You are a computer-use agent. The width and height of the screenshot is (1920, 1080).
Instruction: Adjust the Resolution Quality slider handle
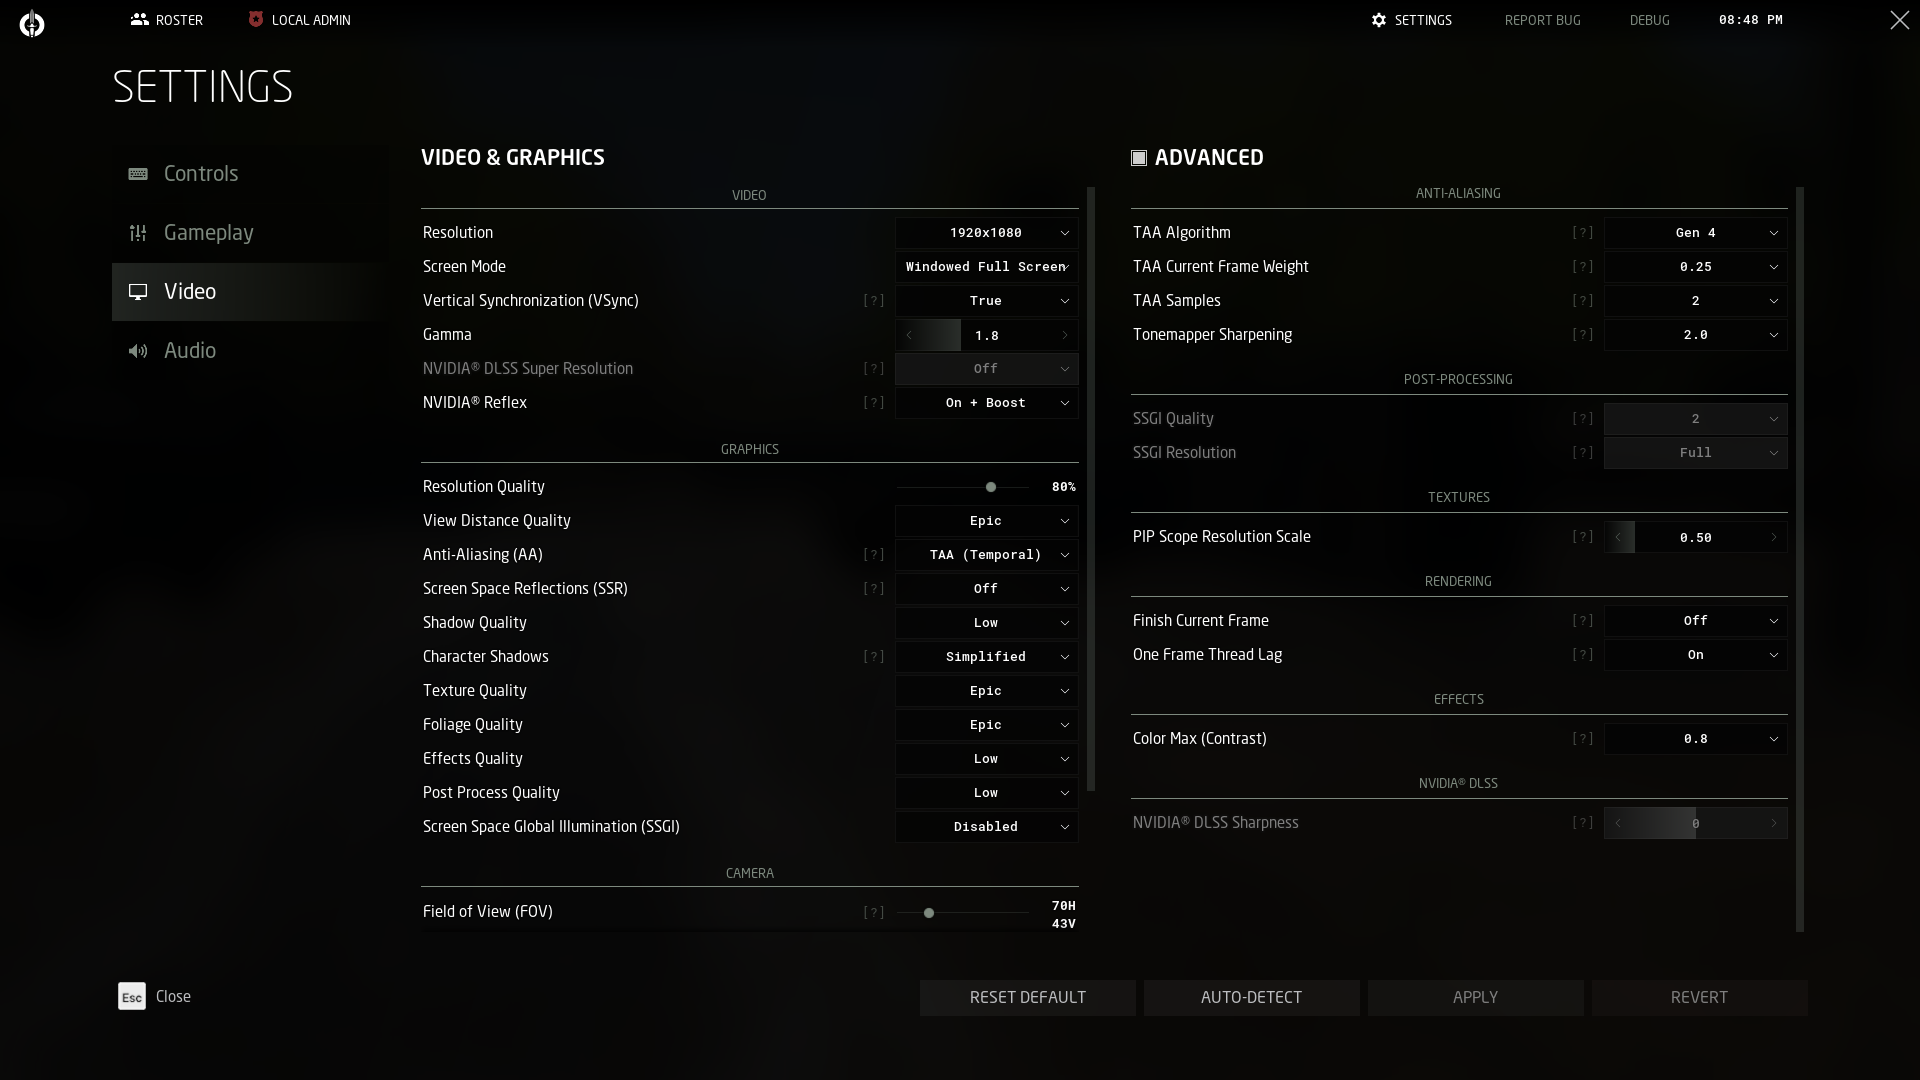(x=991, y=487)
